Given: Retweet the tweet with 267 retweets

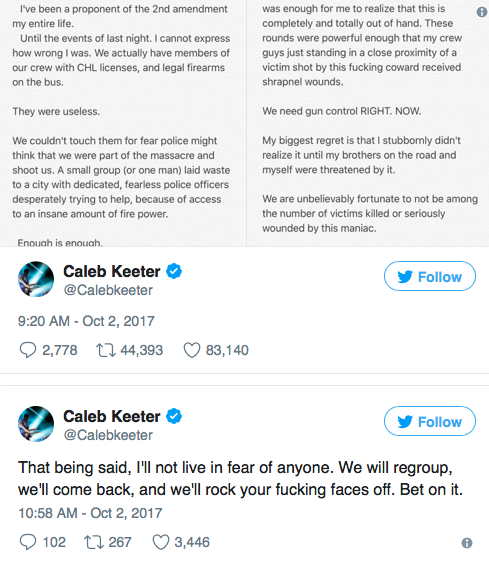Looking at the screenshot, I should [94, 542].
